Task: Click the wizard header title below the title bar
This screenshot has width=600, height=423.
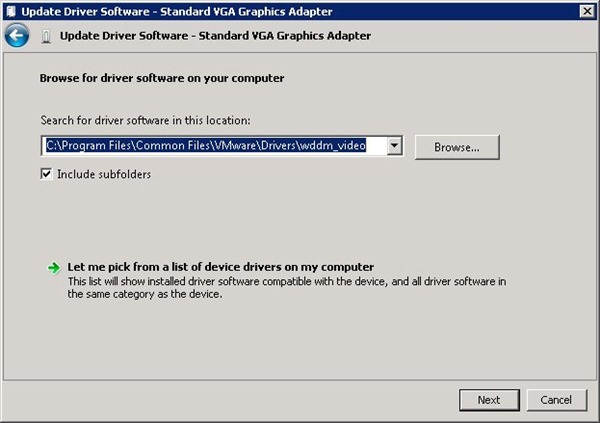Action: tap(215, 36)
